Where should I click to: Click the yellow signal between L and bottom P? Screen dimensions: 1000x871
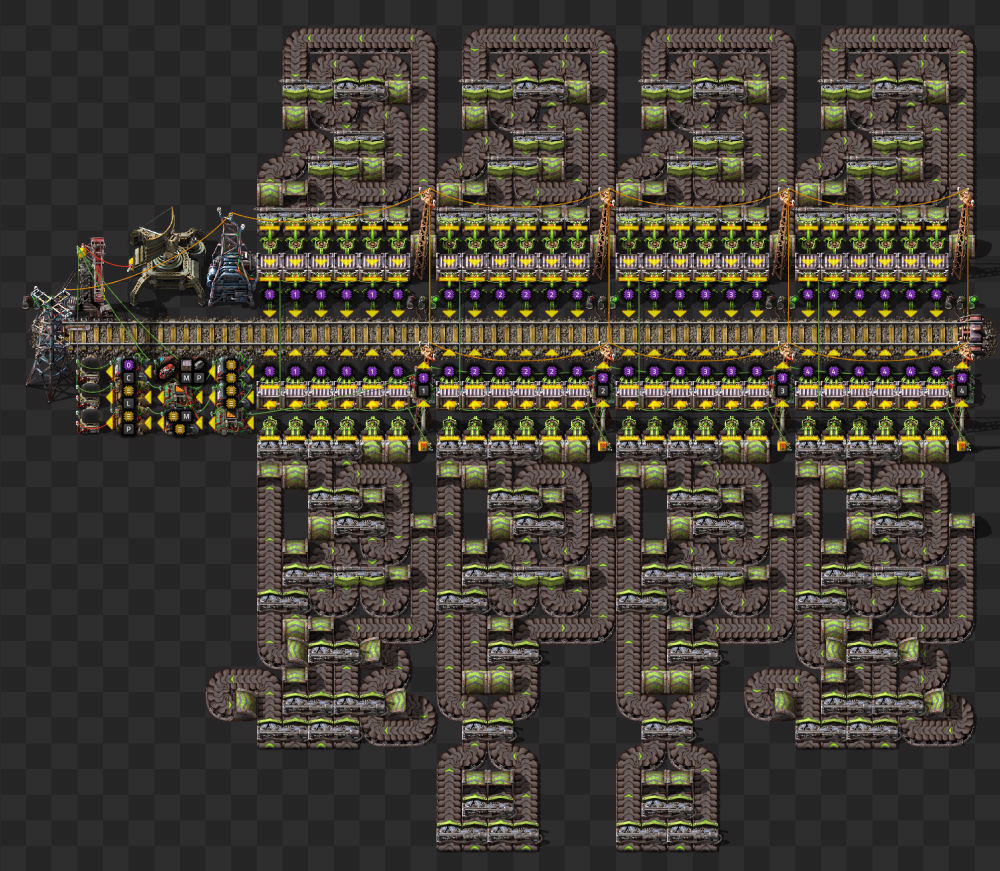pyautogui.click(x=129, y=416)
